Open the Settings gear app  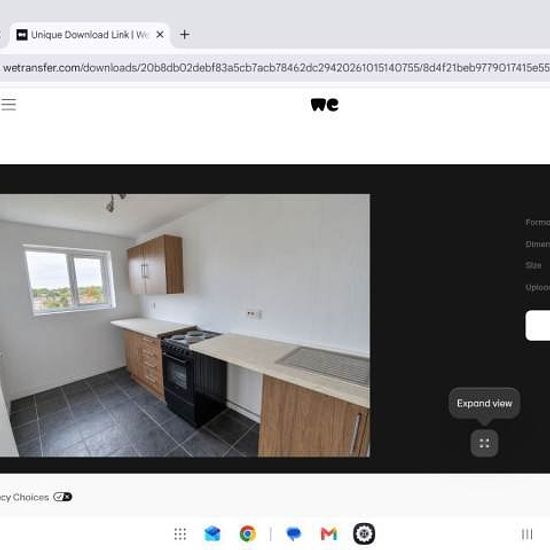[x=364, y=534]
